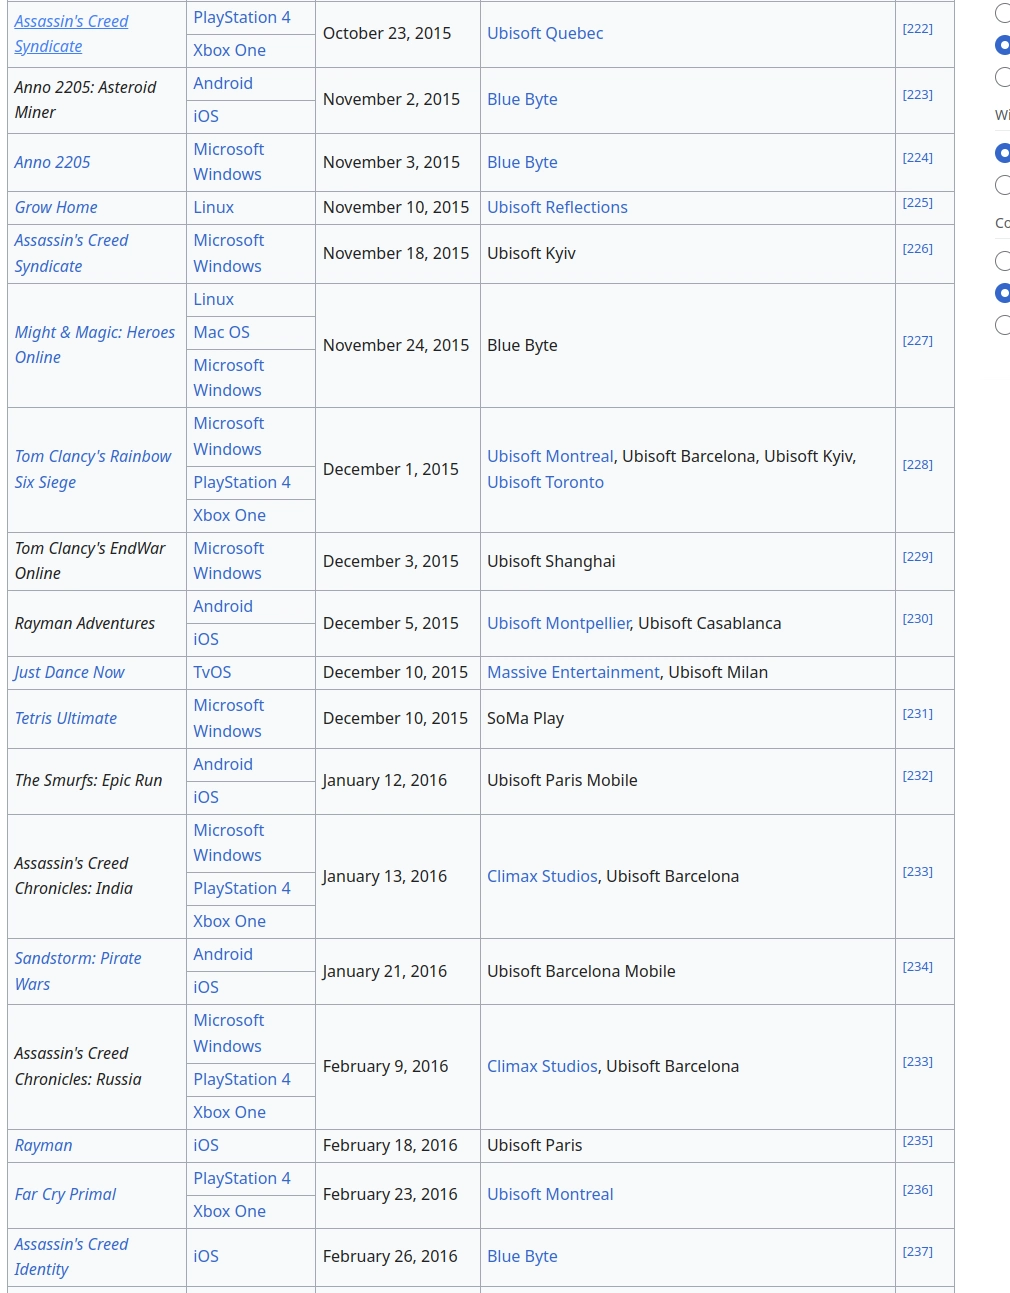This screenshot has height=1293, width=1010.
Task: Click Tom Clancy's EndWar Online title text
Action: [x=90, y=561]
